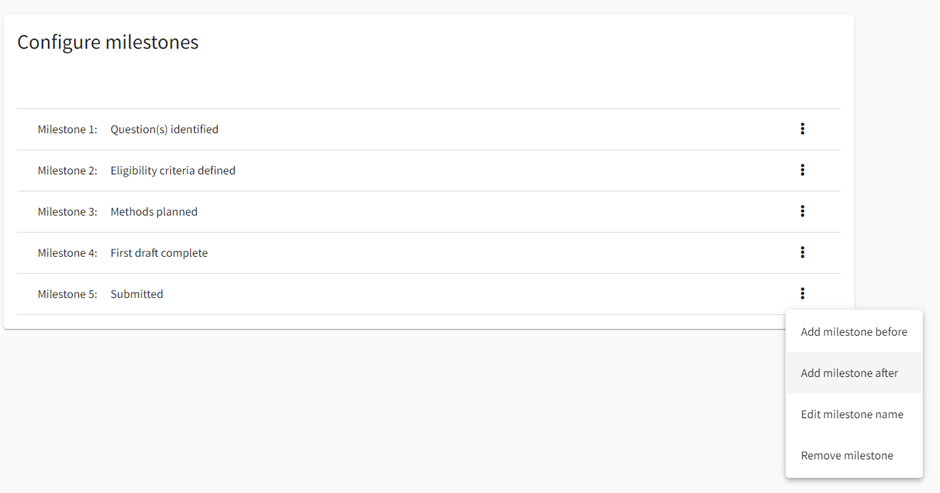Open the kebab menu for Milestone 2

802,170
